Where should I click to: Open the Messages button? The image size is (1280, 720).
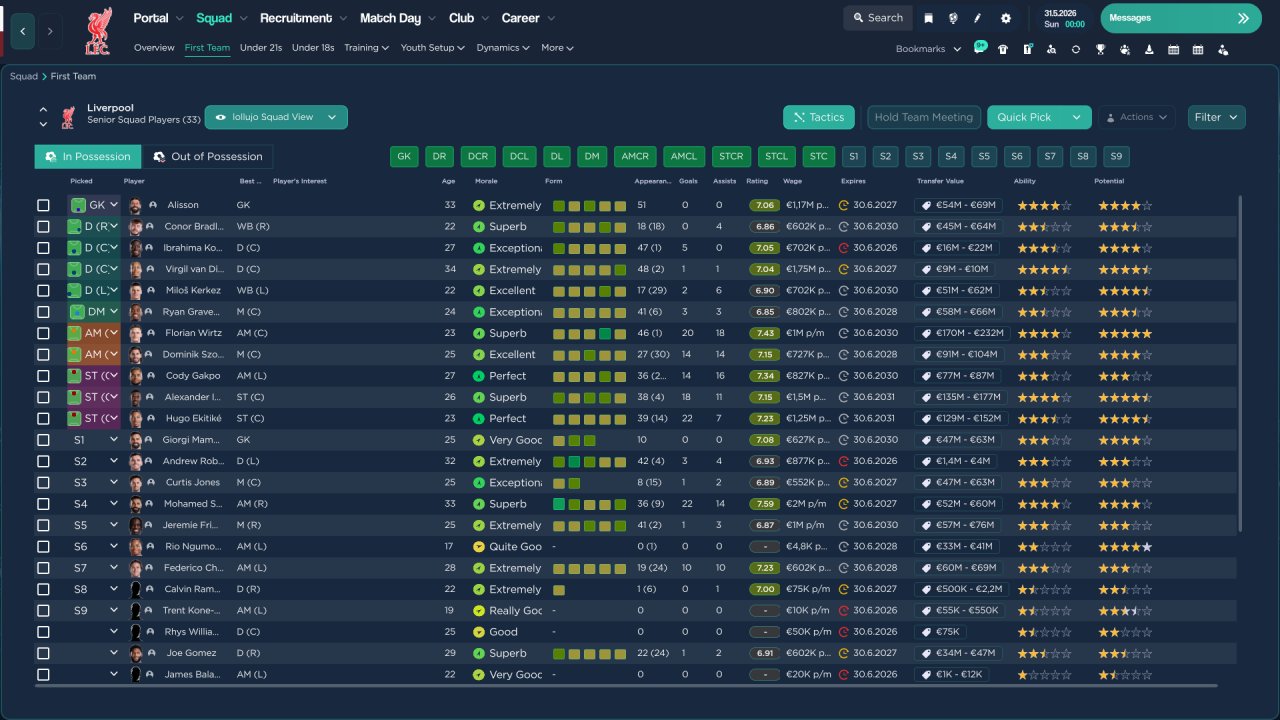[x=1180, y=18]
